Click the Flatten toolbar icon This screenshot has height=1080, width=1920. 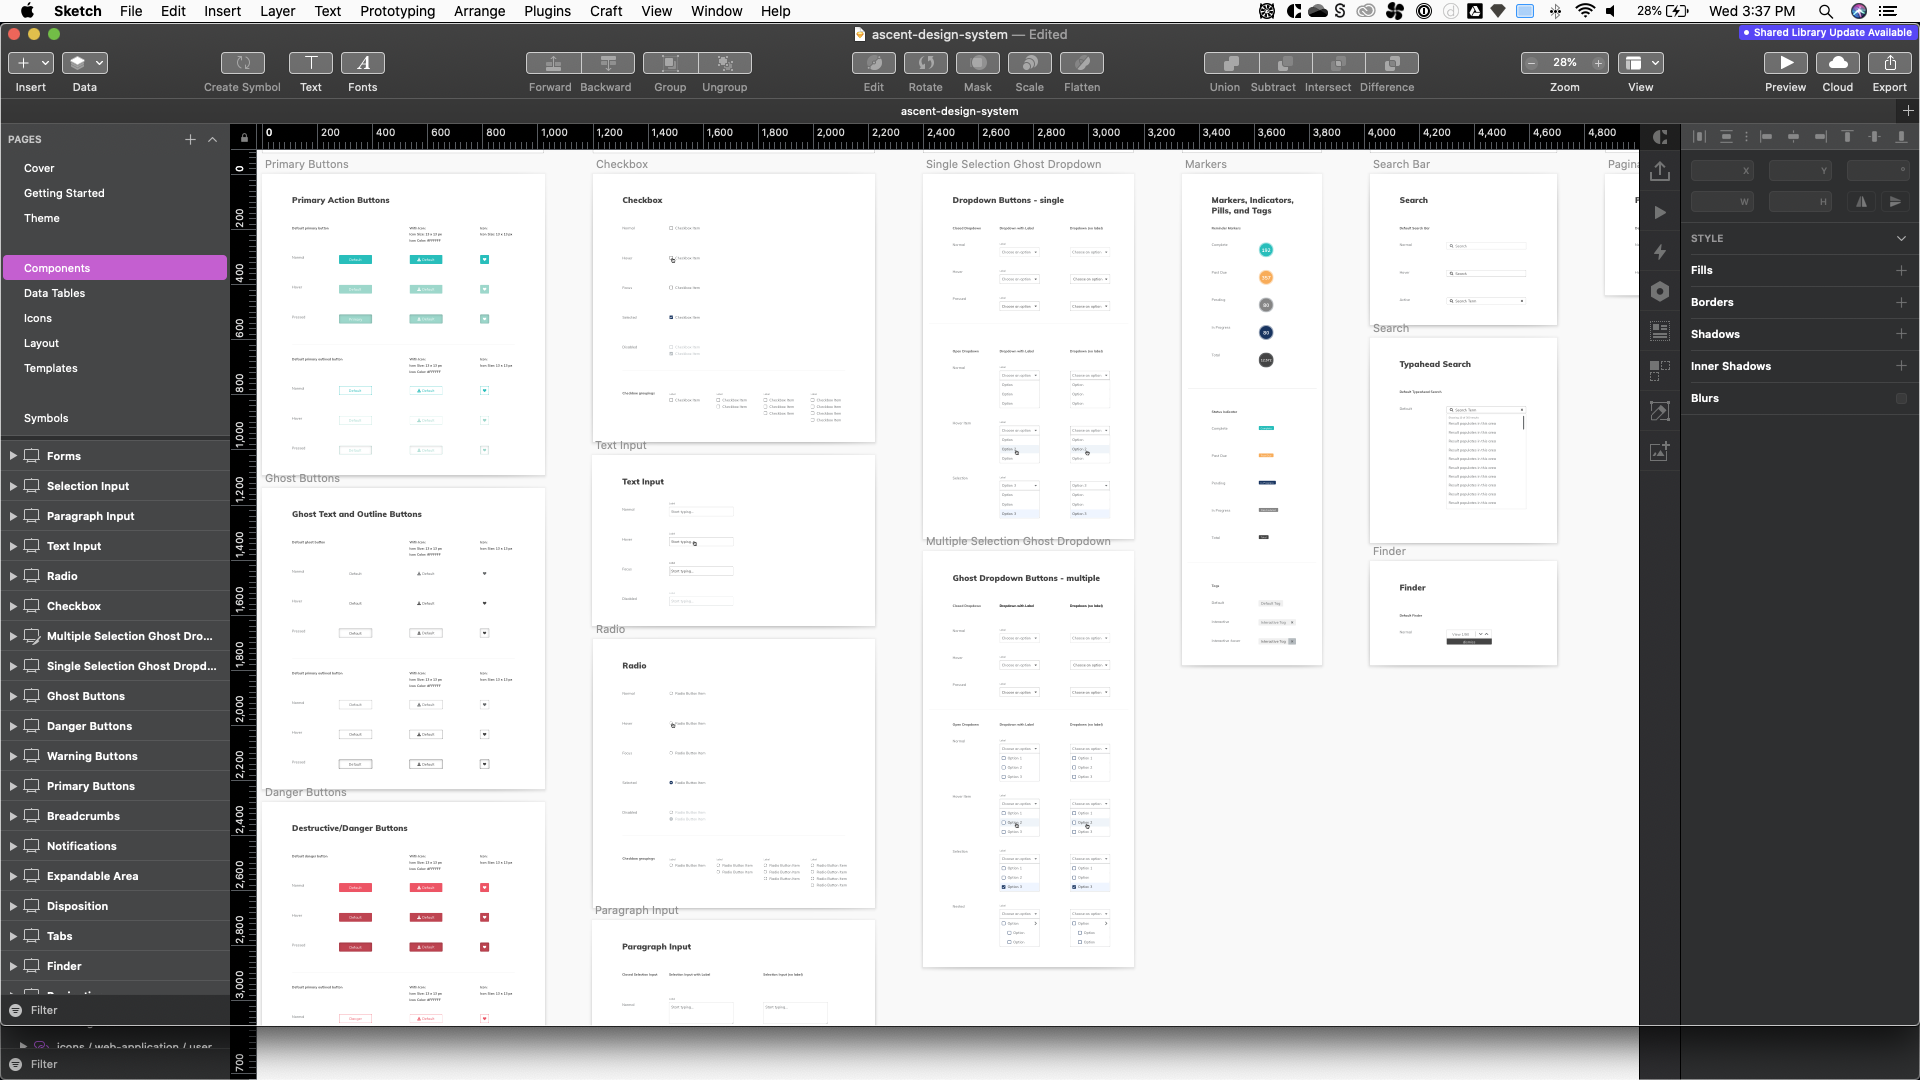[1081, 63]
